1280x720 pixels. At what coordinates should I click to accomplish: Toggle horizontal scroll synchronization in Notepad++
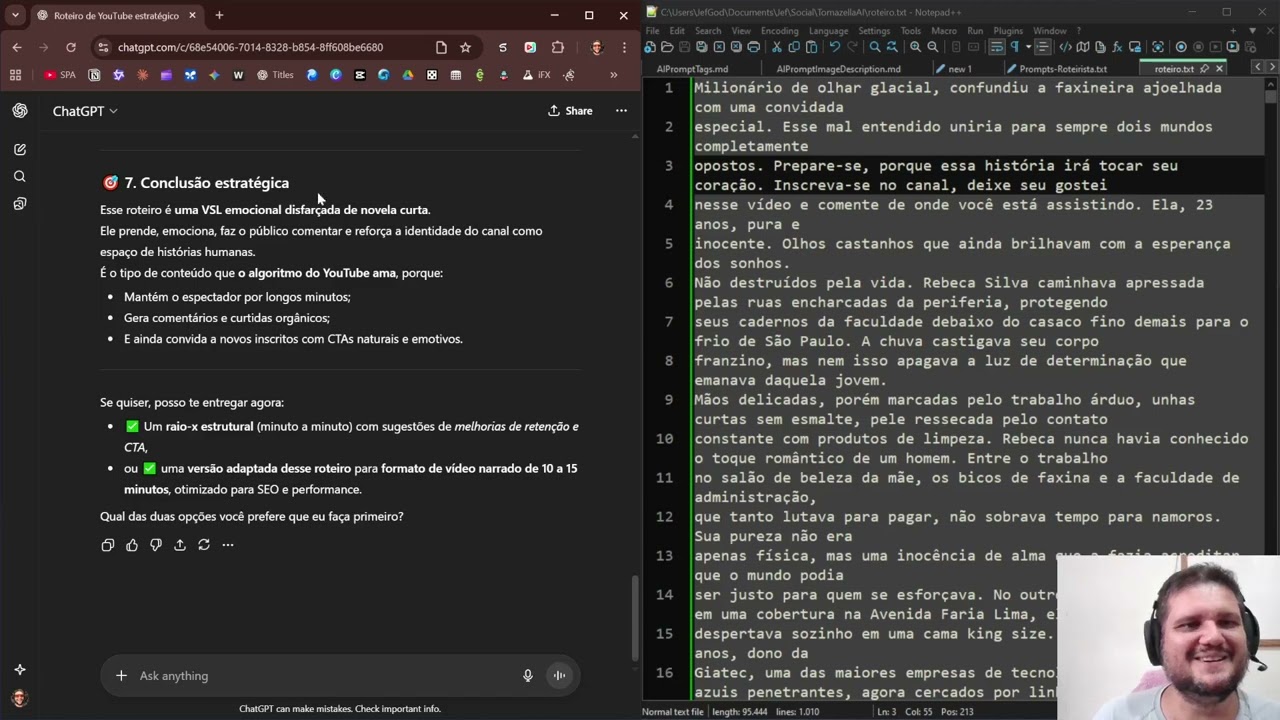973,47
